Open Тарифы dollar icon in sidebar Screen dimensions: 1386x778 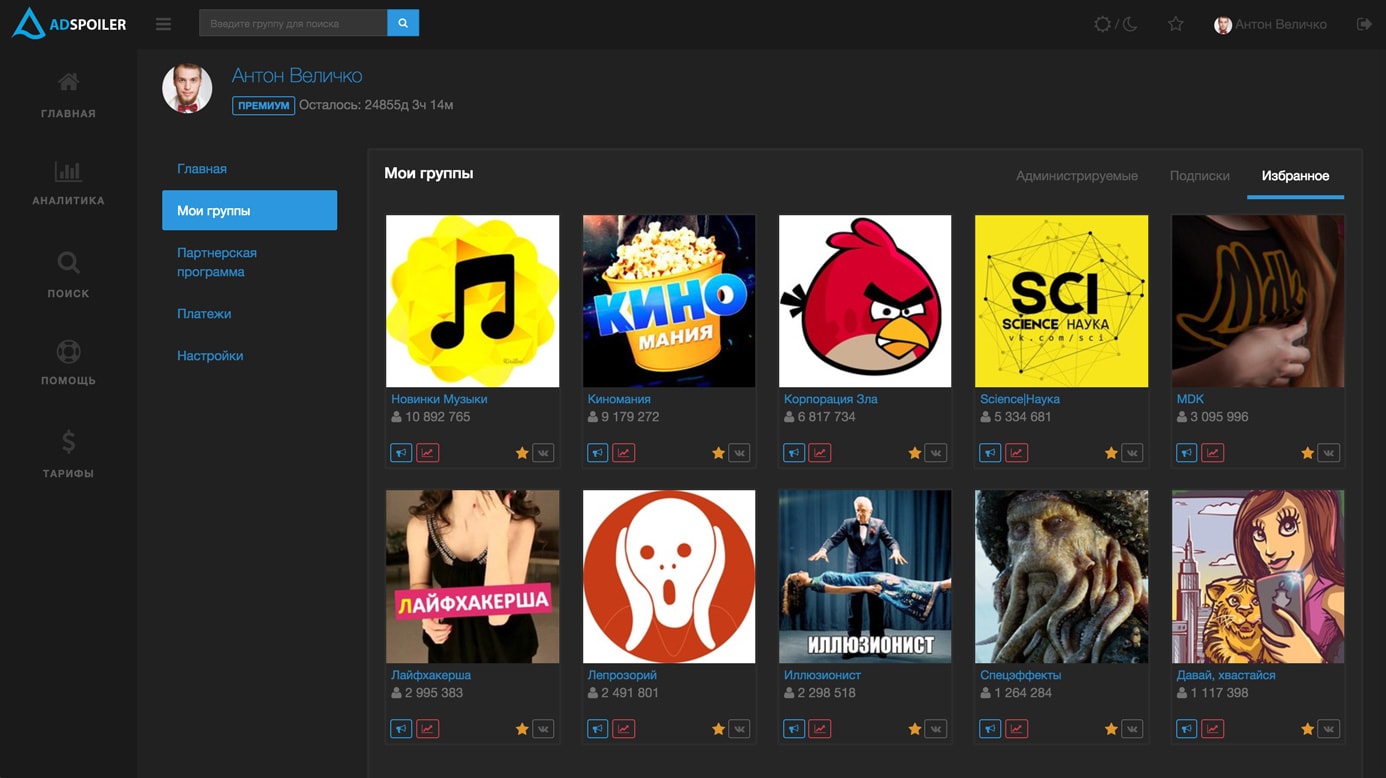tap(68, 441)
